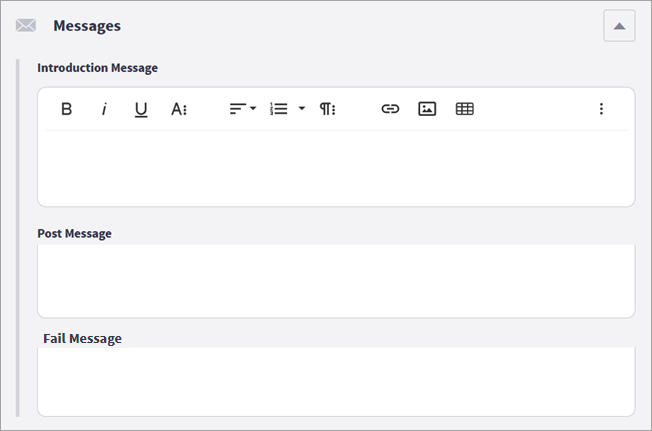Open the text alignment dropdown
652x431 pixels.
[243, 109]
